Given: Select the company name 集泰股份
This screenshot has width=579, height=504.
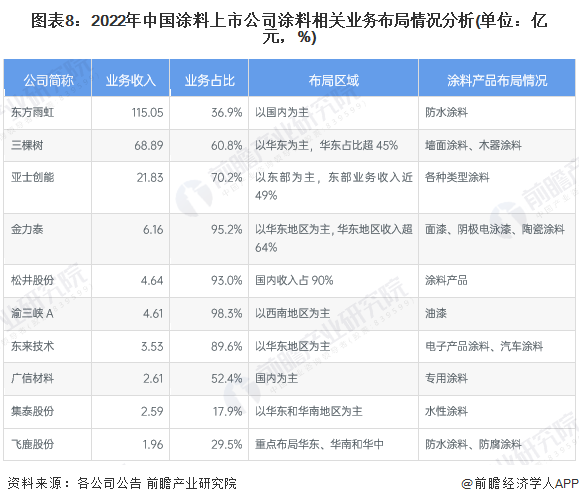Looking at the screenshot, I should (x=32, y=411).
